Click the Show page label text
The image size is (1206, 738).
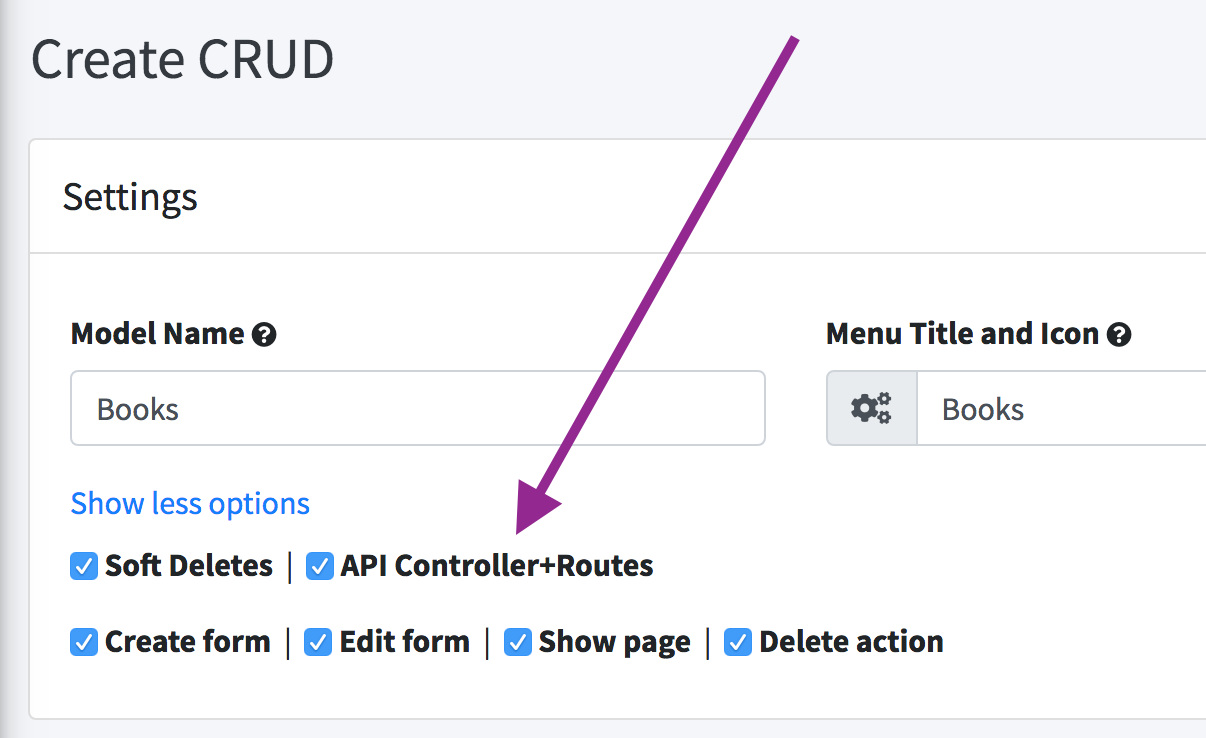tap(614, 642)
